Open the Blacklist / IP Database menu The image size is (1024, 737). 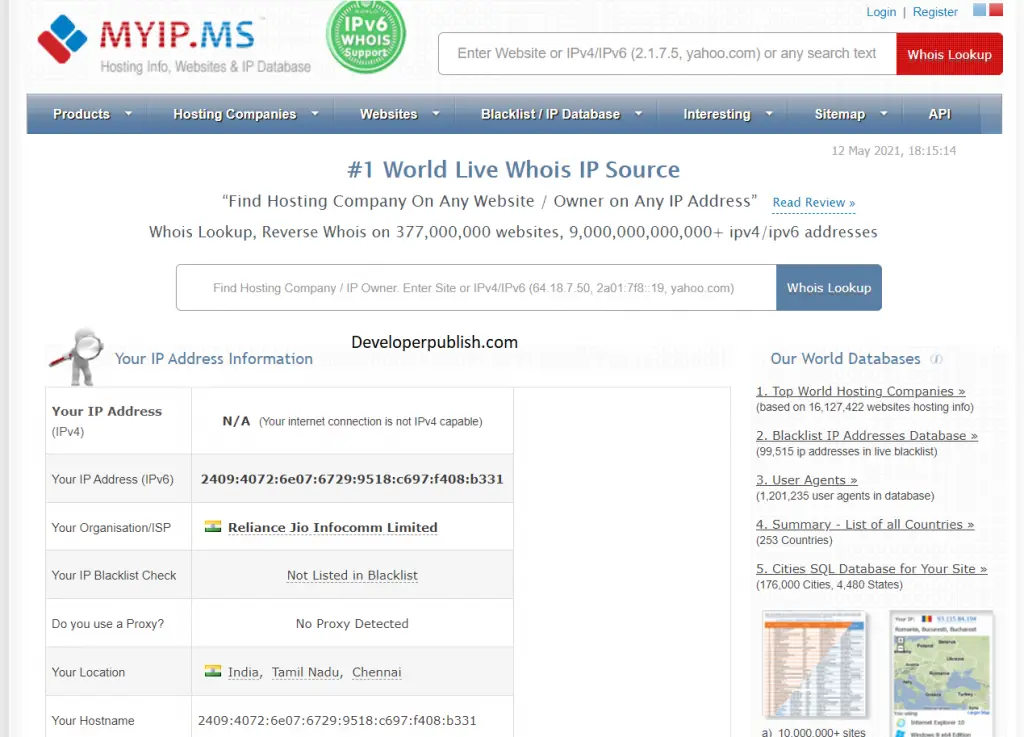pyautogui.click(x=550, y=114)
